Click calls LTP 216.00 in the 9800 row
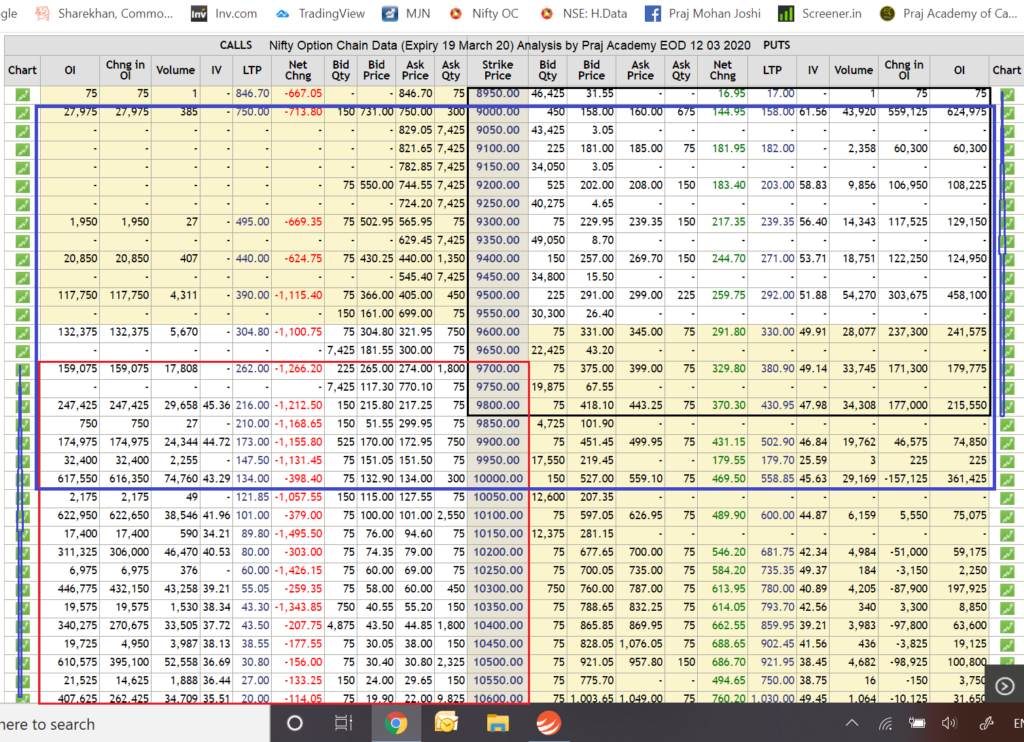Viewport: 1024px width, 742px height. point(253,406)
